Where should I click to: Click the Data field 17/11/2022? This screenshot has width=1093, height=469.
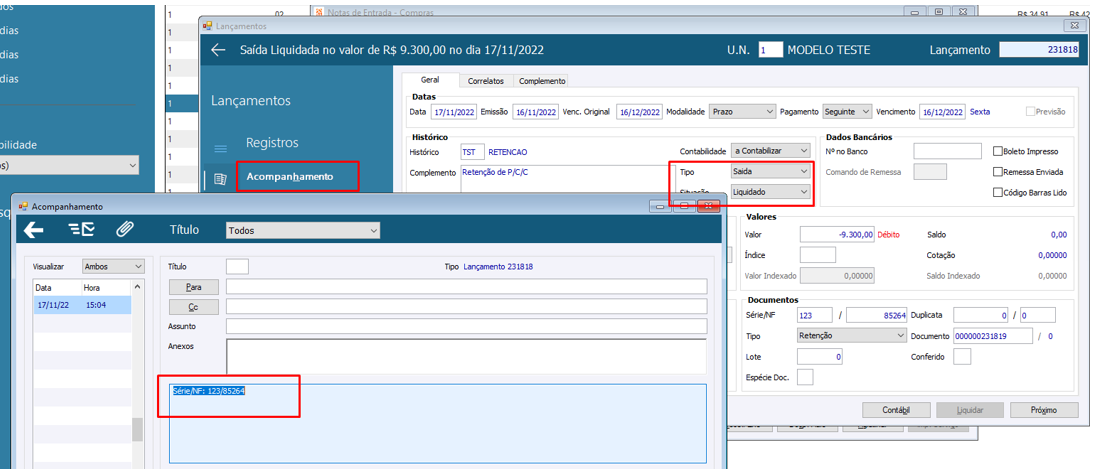click(453, 112)
